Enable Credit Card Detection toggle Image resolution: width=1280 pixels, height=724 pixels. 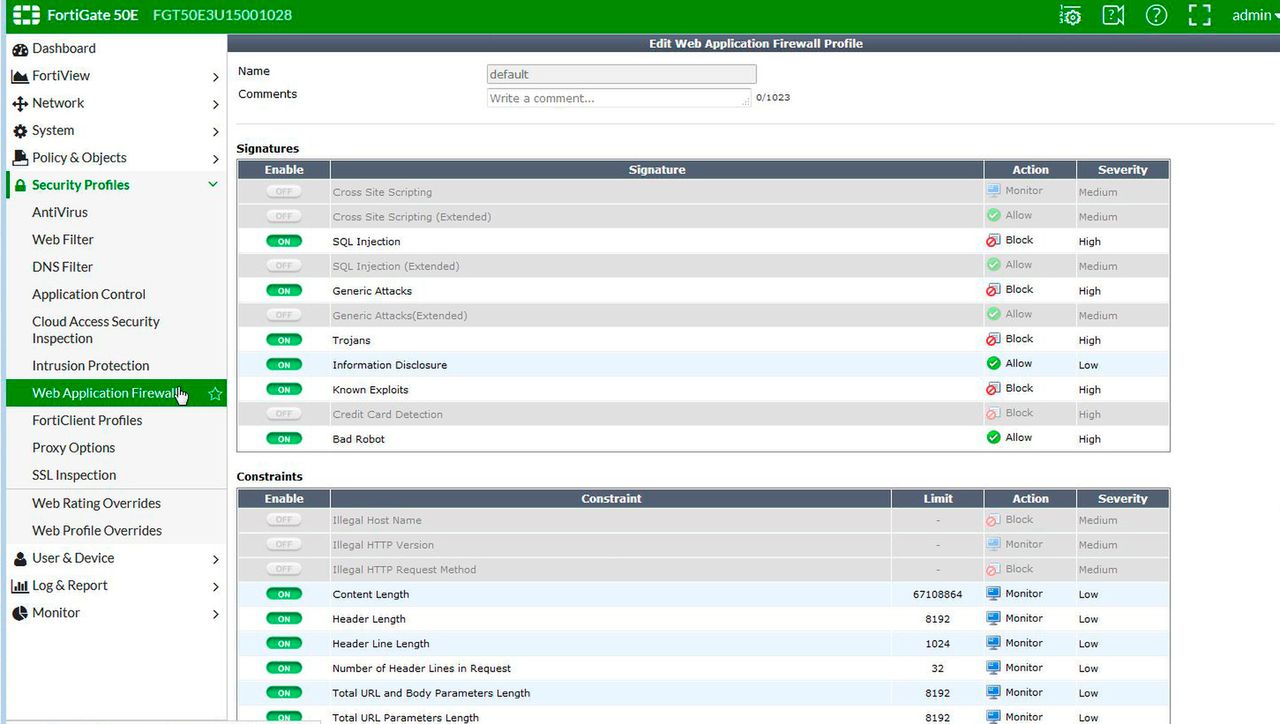pos(284,414)
